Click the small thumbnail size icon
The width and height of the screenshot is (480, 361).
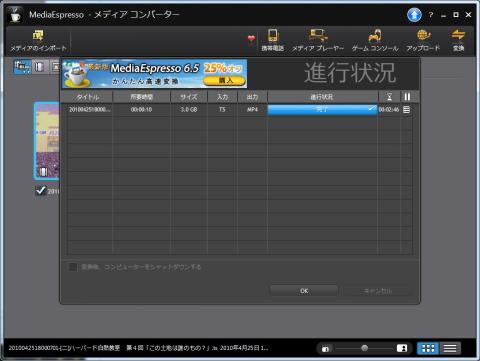pos(325,349)
